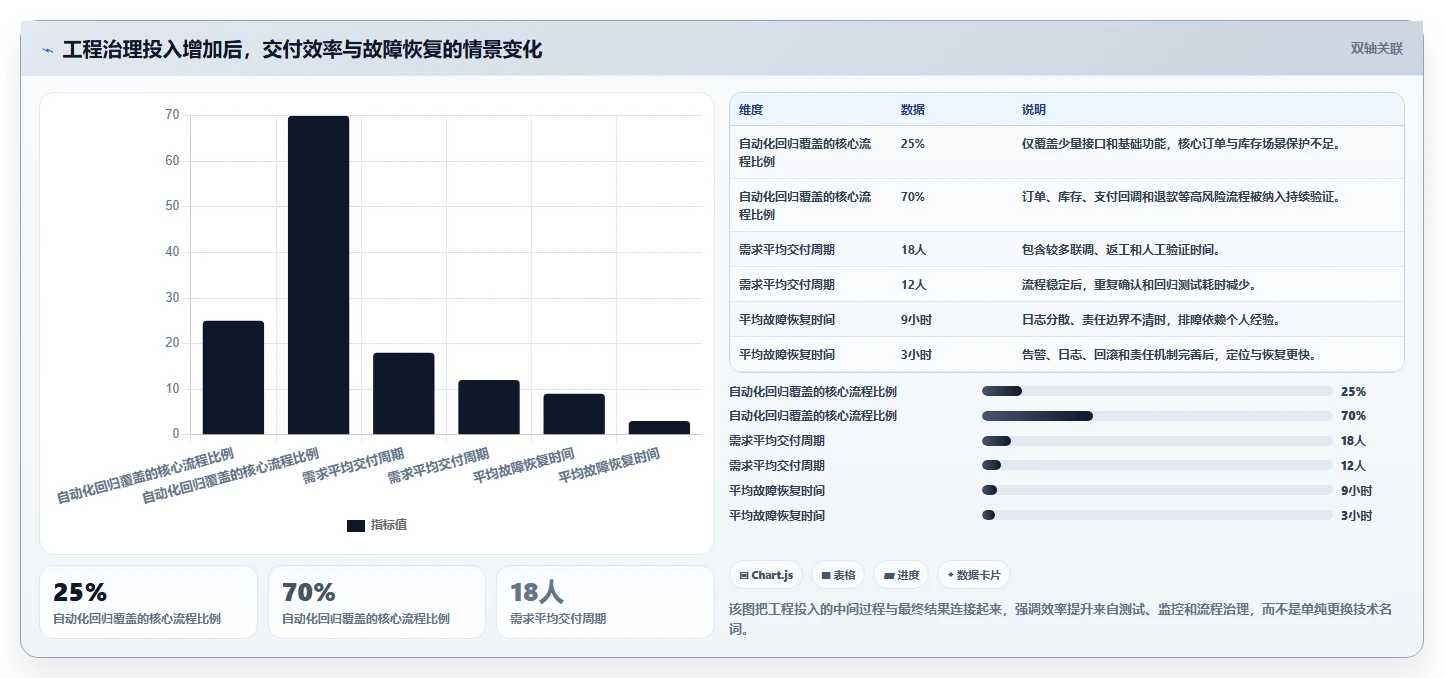Viewport: 1444px width, 678px height.
Task: Click the 9小时 value at the progress list
Action: [x=1356, y=491]
